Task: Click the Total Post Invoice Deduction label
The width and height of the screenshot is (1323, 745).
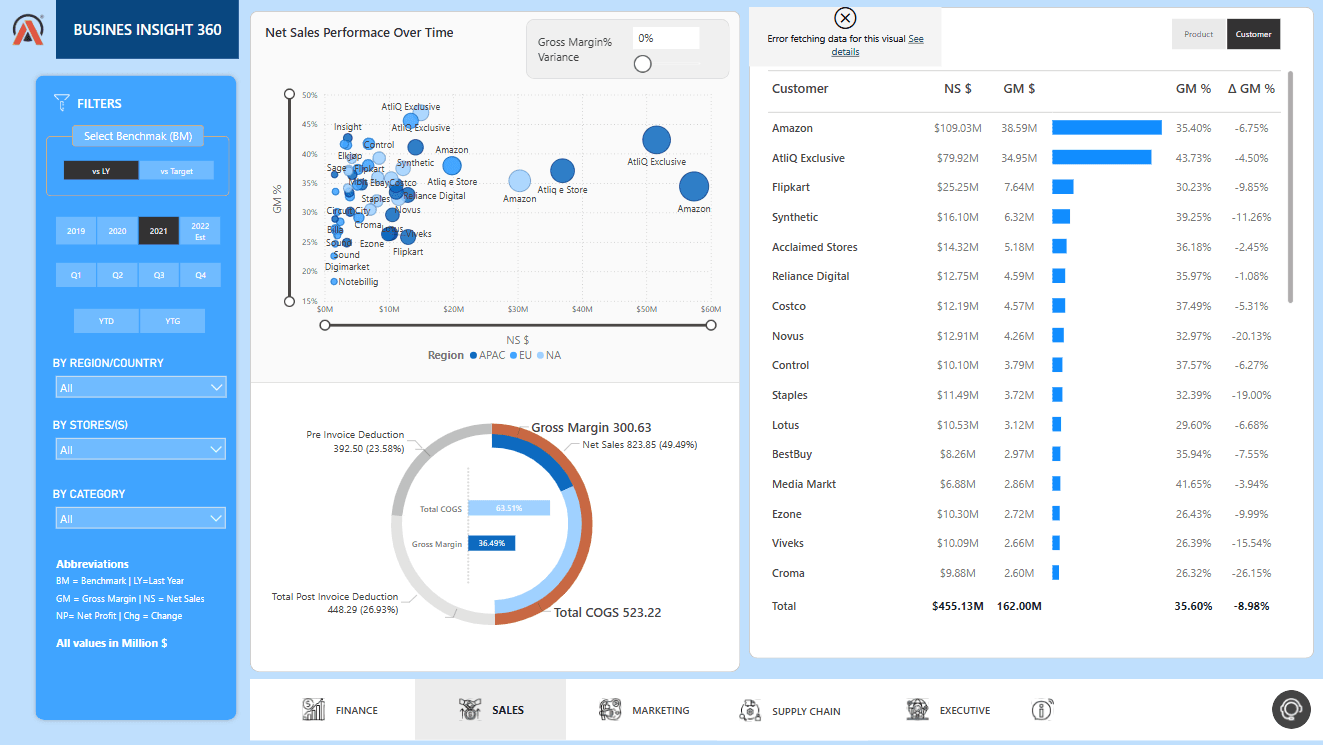Action: [335, 603]
